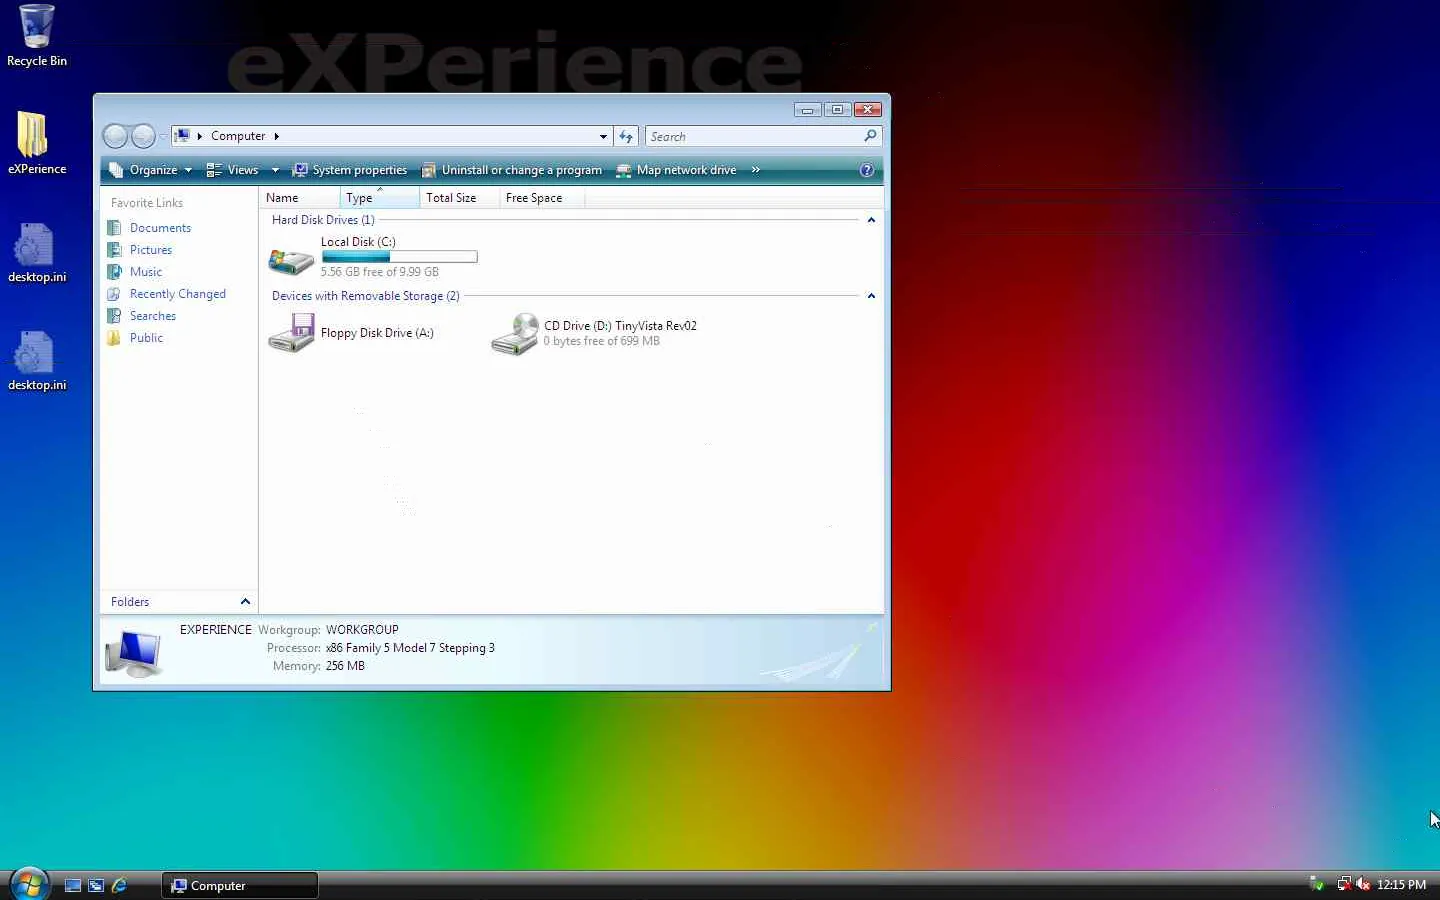Image resolution: width=1440 pixels, height=900 pixels.
Task: Select the eXPerience folder on desktop
Action: (37, 142)
